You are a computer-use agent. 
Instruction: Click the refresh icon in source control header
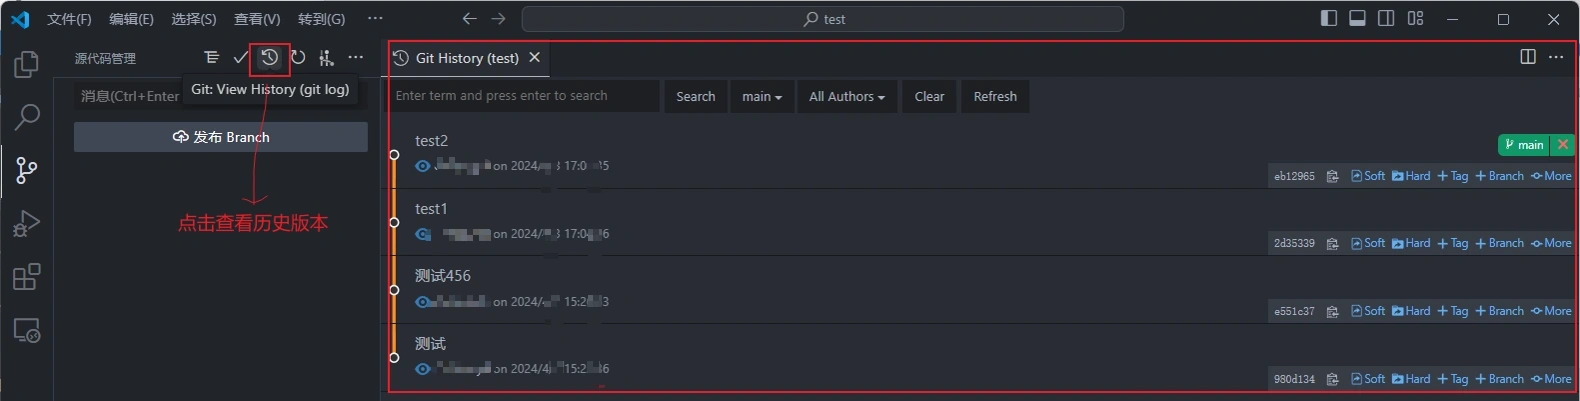click(298, 58)
